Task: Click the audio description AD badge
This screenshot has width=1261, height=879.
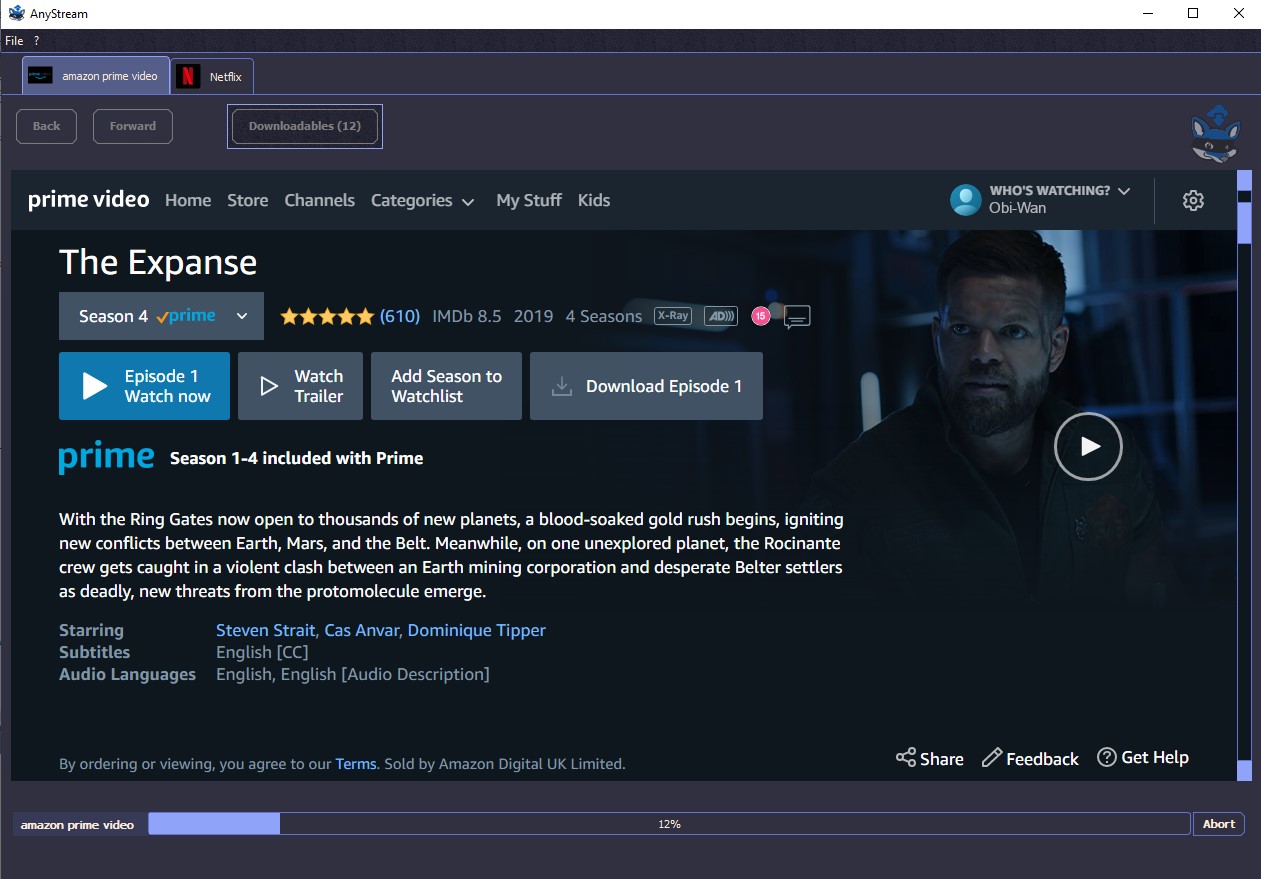Action: tap(720, 316)
